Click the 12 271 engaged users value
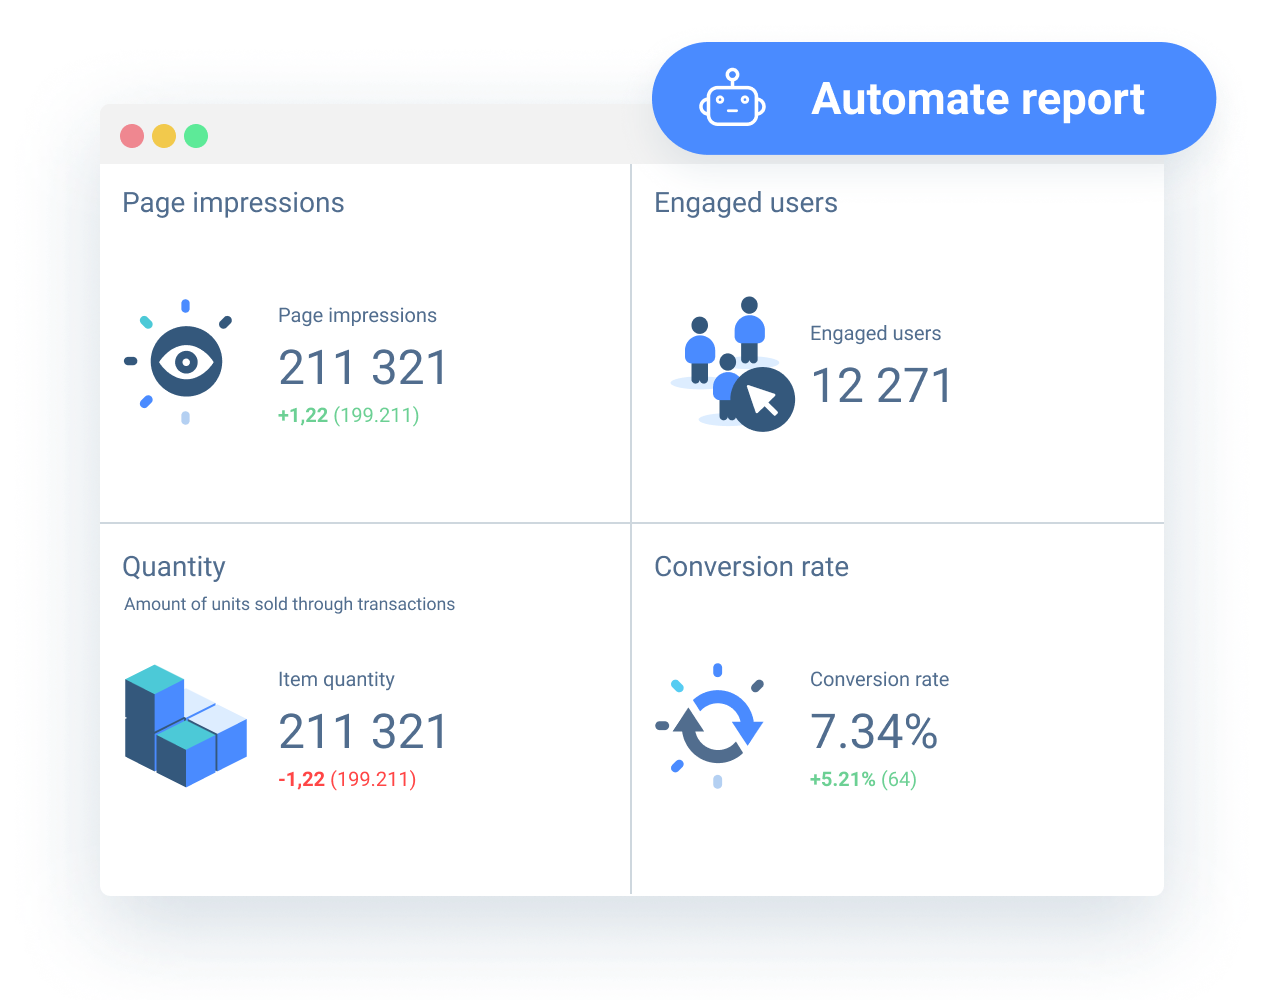Viewport: 1264px width, 1000px height. (881, 385)
